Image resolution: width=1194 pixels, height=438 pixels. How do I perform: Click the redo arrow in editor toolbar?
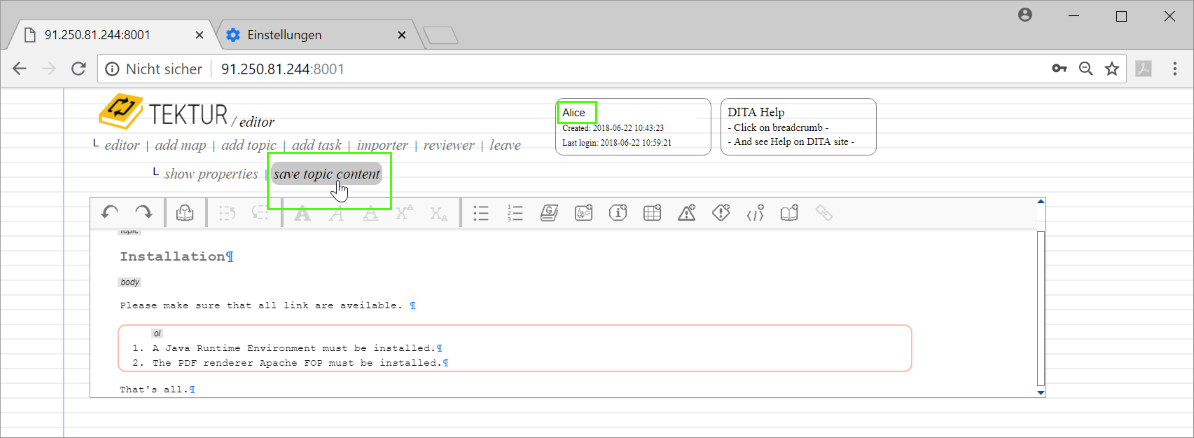click(144, 212)
